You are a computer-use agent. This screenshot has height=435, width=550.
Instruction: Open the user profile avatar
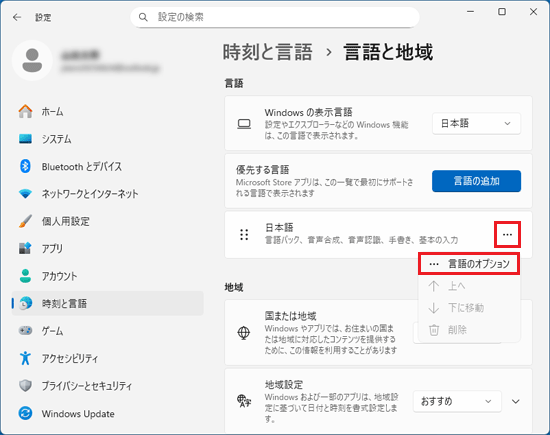click(32, 60)
